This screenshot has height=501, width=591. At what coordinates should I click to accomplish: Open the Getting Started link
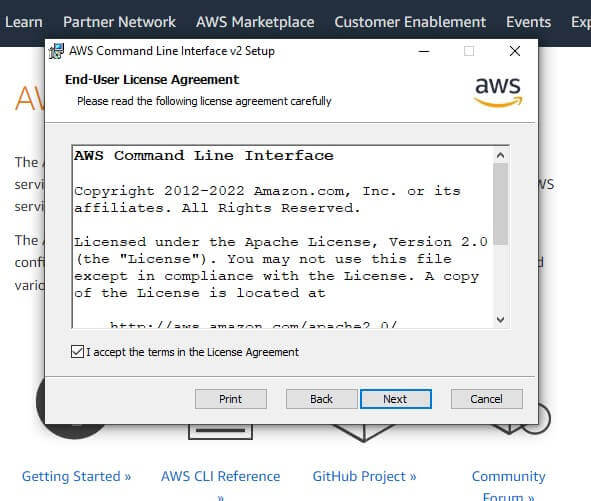click(x=77, y=476)
